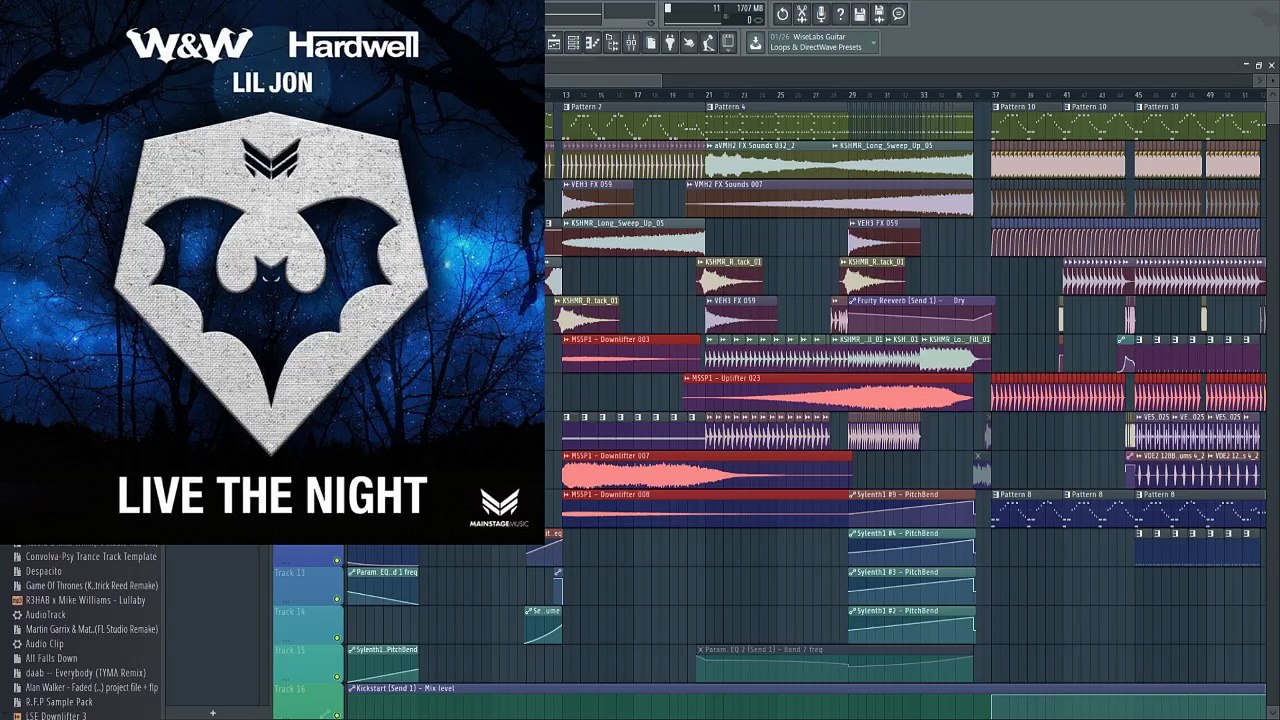Image resolution: width=1280 pixels, height=720 pixels.
Task: Save project with floppy disk icon
Action: click(x=860, y=14)
